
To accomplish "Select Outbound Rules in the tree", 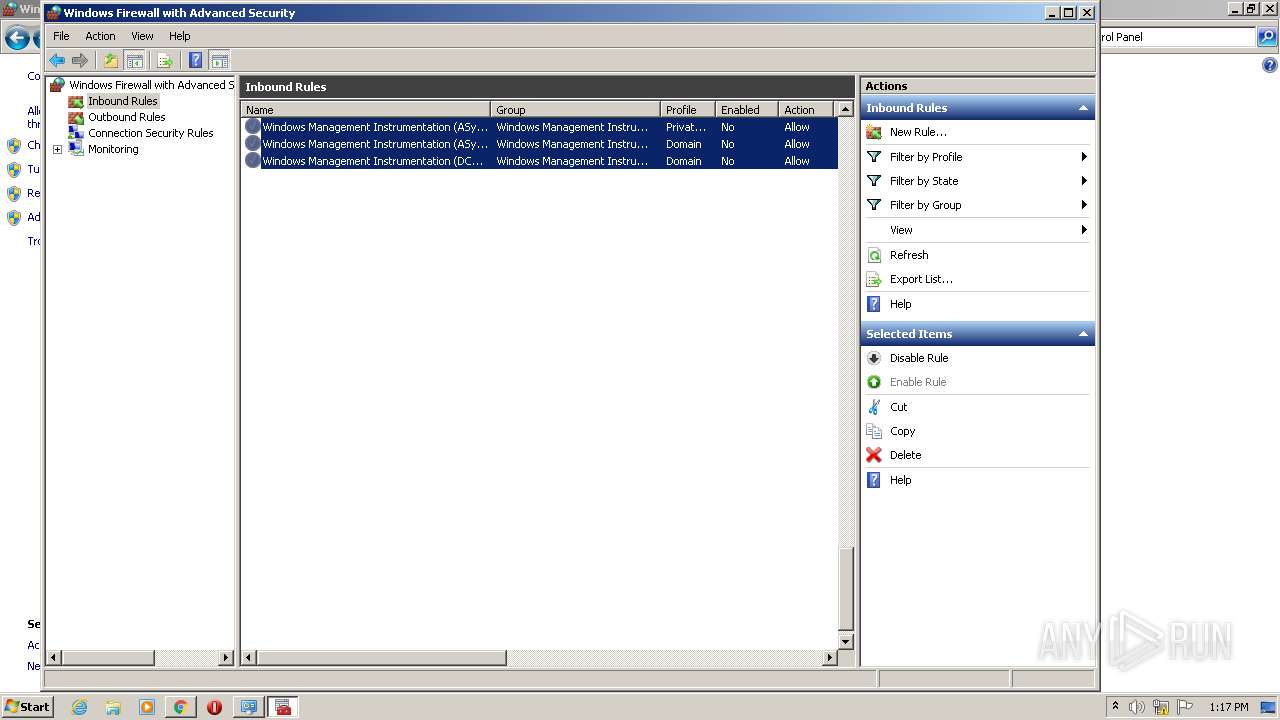I will click(126, 117).
